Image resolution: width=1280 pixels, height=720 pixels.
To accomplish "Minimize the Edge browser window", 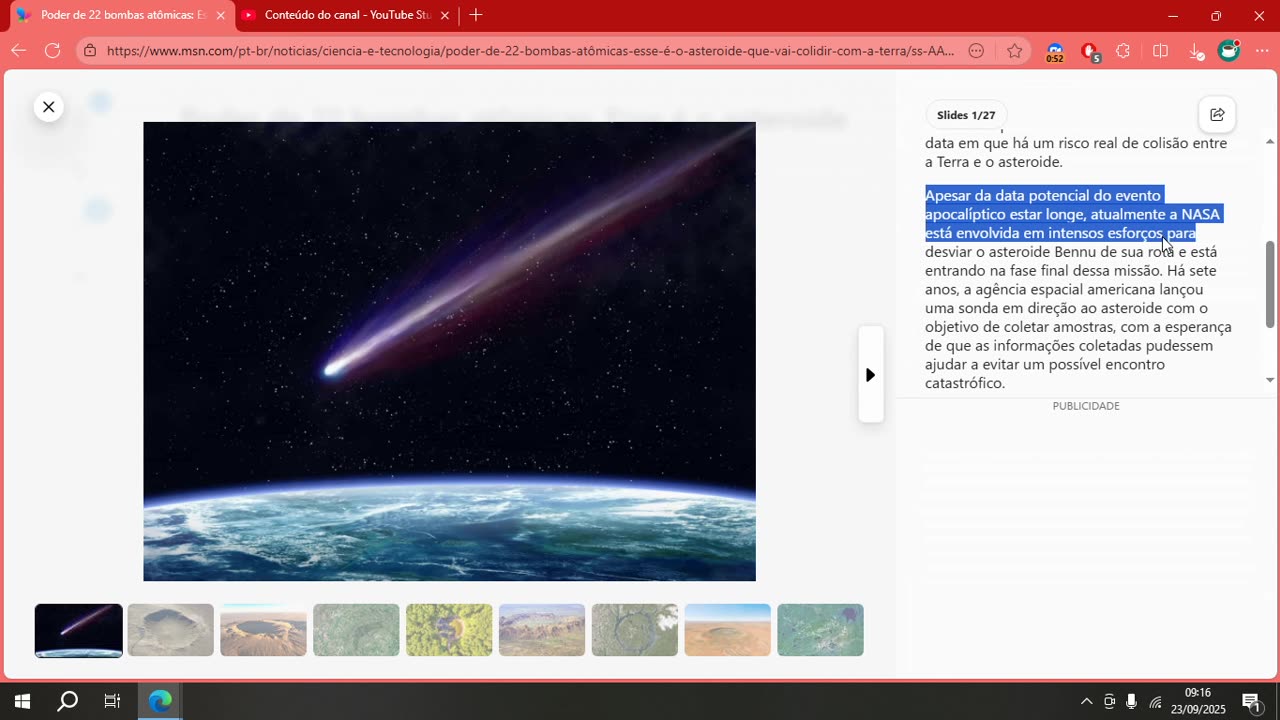I will [1173, 15].
